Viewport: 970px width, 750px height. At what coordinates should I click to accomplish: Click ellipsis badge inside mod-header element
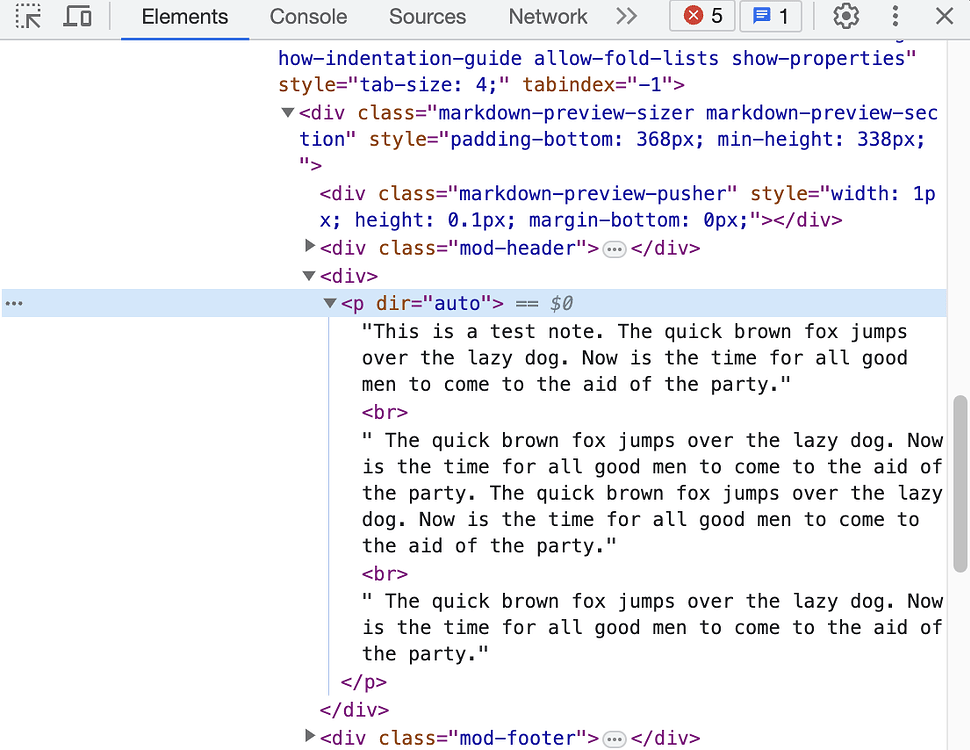tap(614, 249)
